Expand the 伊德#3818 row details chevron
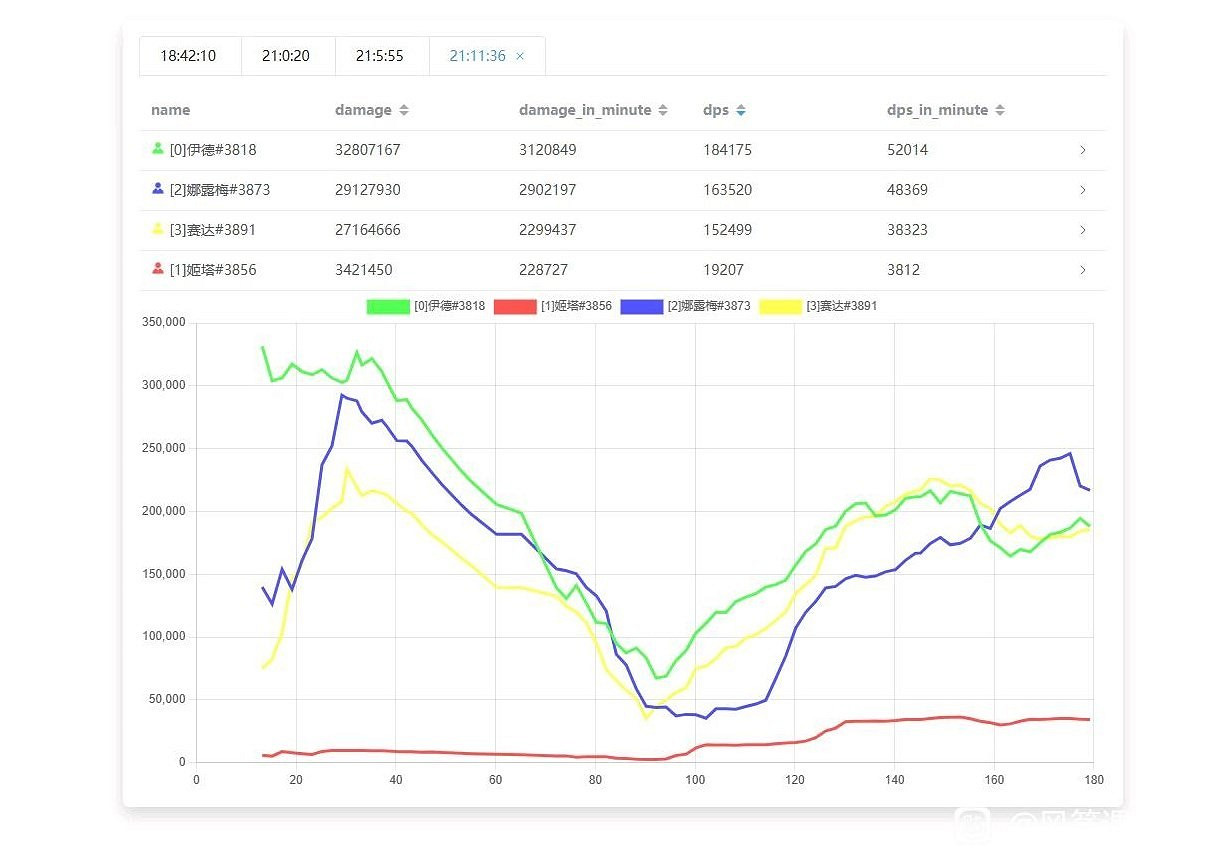1214x856 pixels. (x=1083, y=150)
